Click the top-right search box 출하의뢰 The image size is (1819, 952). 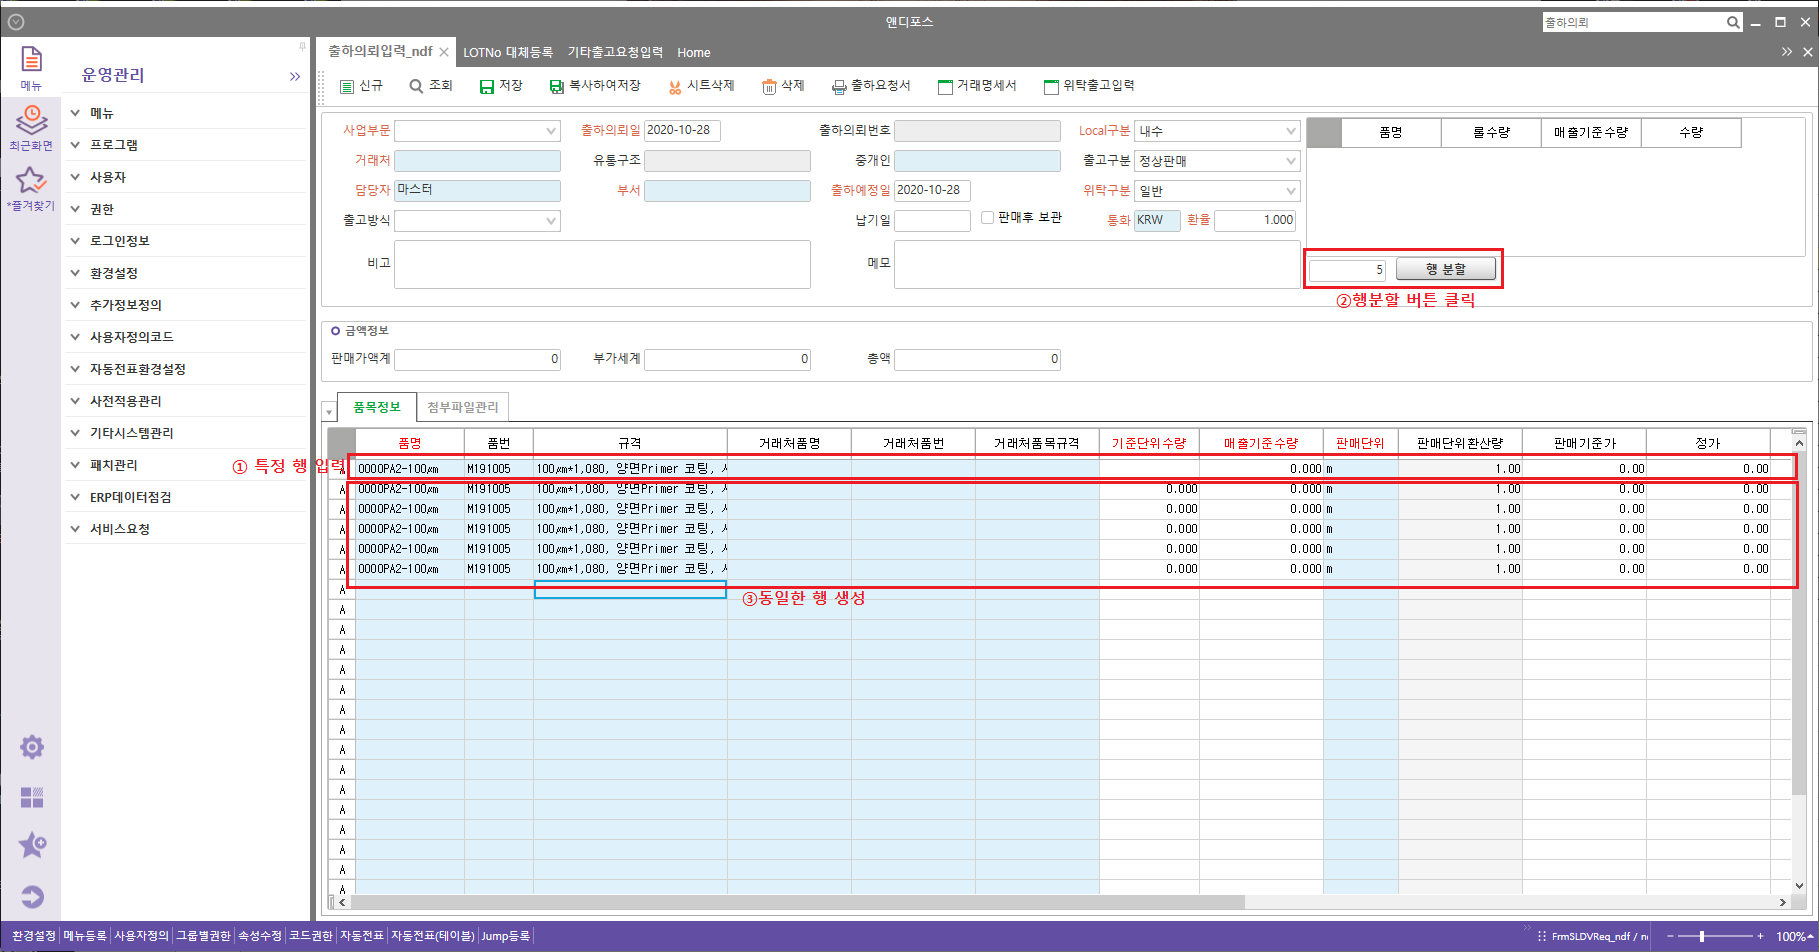pos(1634,22)
